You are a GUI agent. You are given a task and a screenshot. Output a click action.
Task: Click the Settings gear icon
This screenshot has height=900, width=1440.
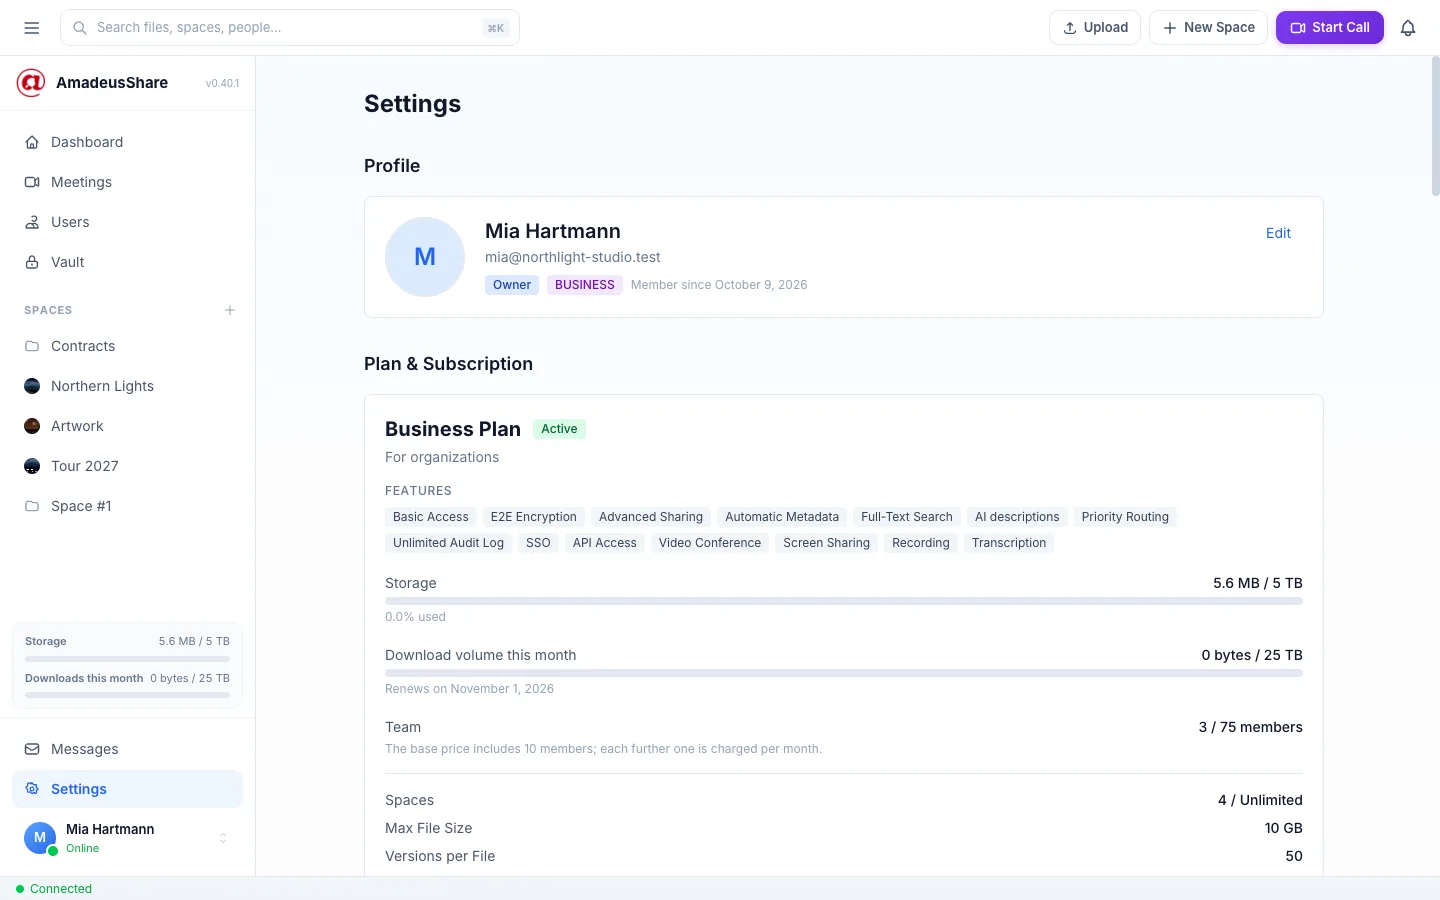pos(32,789)
